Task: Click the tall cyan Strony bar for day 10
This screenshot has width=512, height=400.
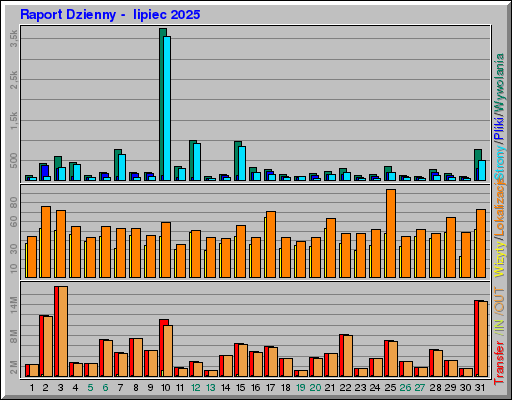Action: pos(167,109)
